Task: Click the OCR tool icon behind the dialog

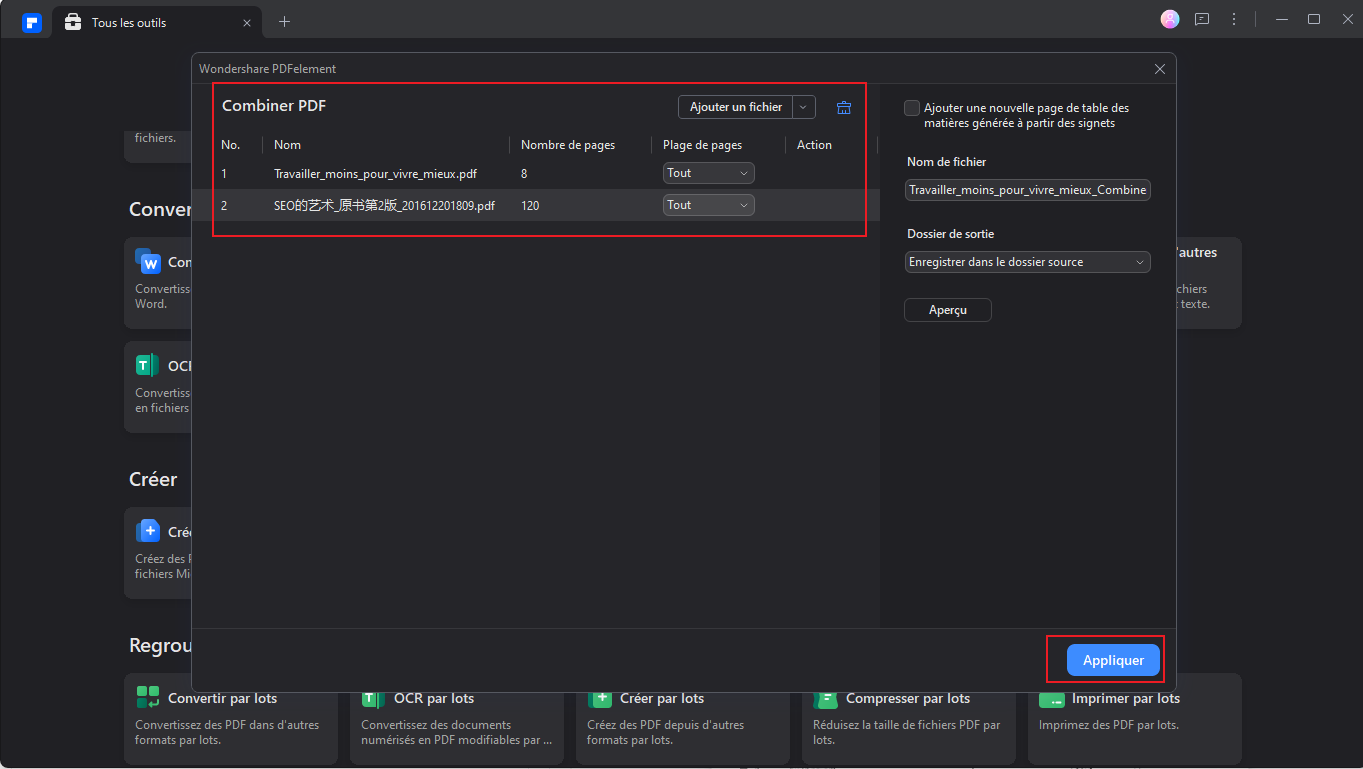Action: 148,365
